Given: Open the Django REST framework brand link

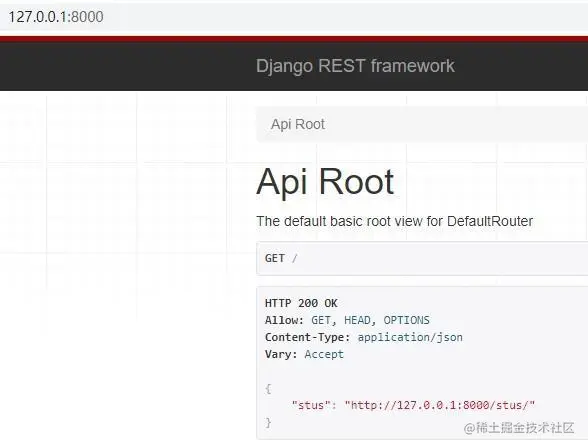Looking at the screenshot, I should [x=355, y=66].
